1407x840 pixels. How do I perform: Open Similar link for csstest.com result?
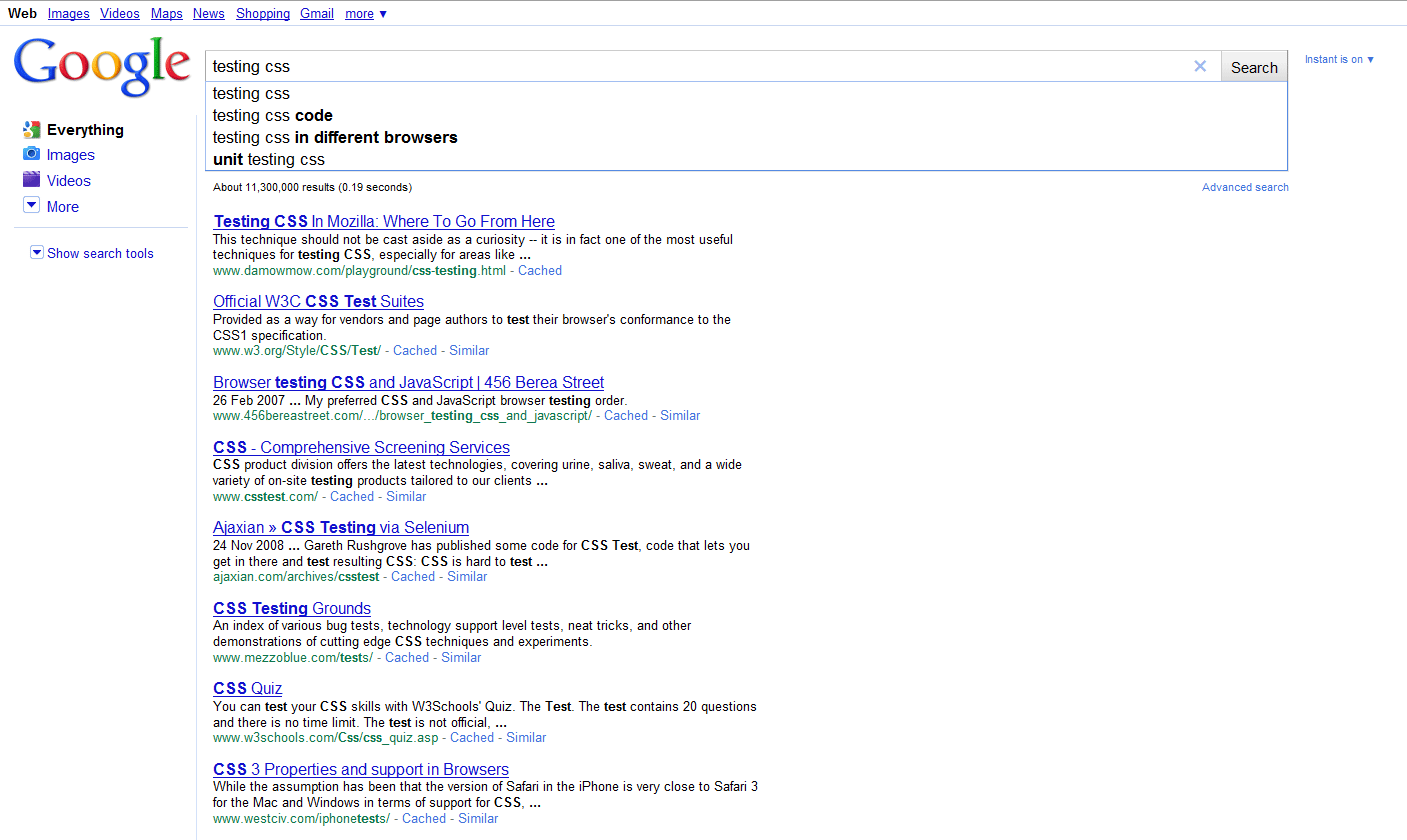click(x=406, y=497)
